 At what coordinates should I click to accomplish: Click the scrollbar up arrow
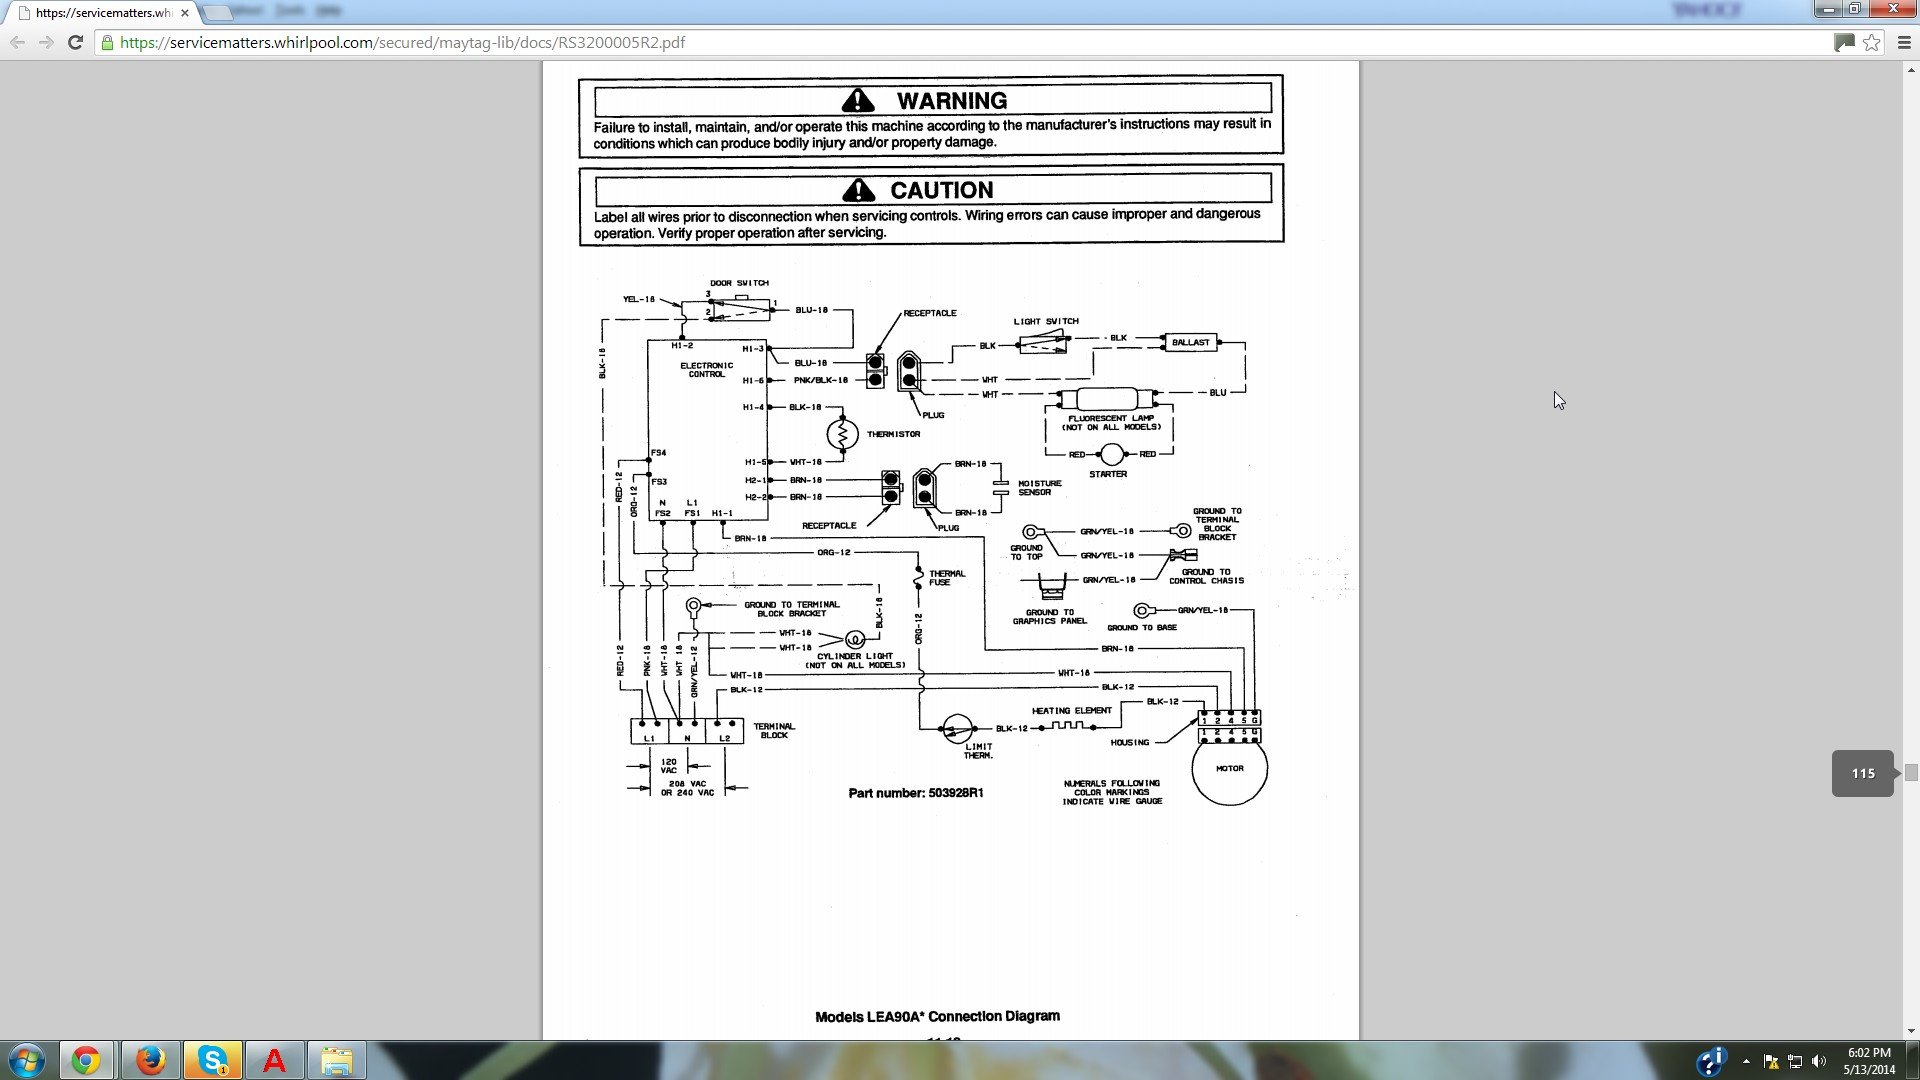(x=1911, y=69)
